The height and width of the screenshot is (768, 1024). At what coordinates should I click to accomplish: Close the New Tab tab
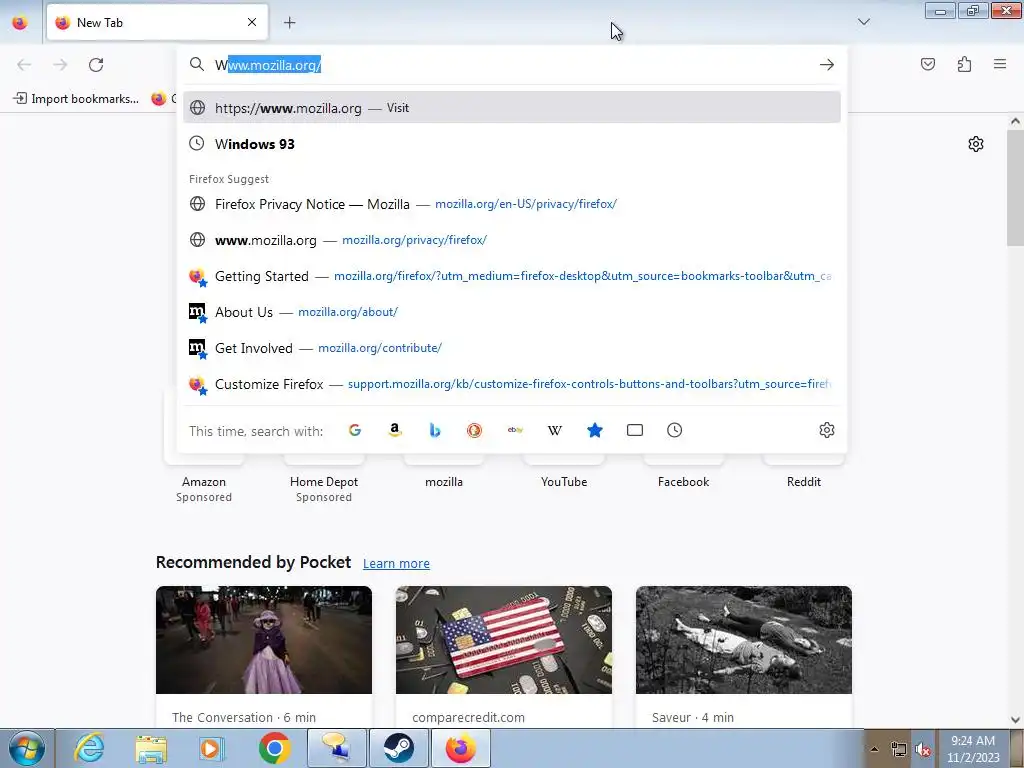[252, 22]
